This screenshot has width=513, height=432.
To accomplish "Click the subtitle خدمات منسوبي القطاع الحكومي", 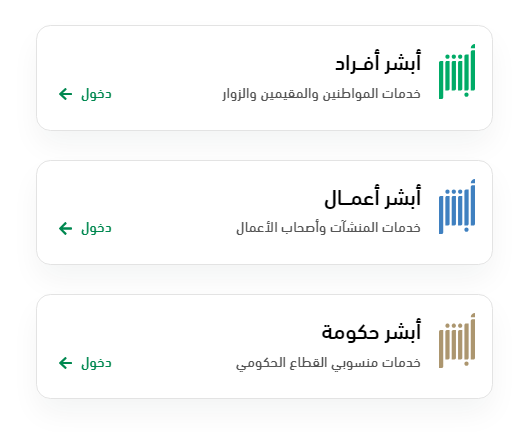I will (328, 363).
